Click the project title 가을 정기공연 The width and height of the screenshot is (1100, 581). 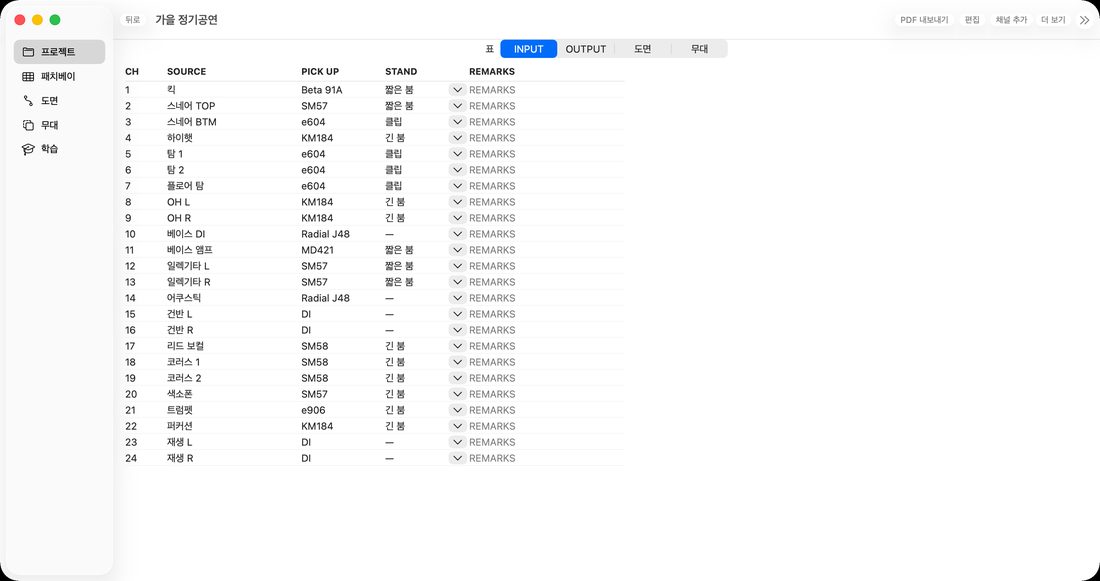point(187,20)
